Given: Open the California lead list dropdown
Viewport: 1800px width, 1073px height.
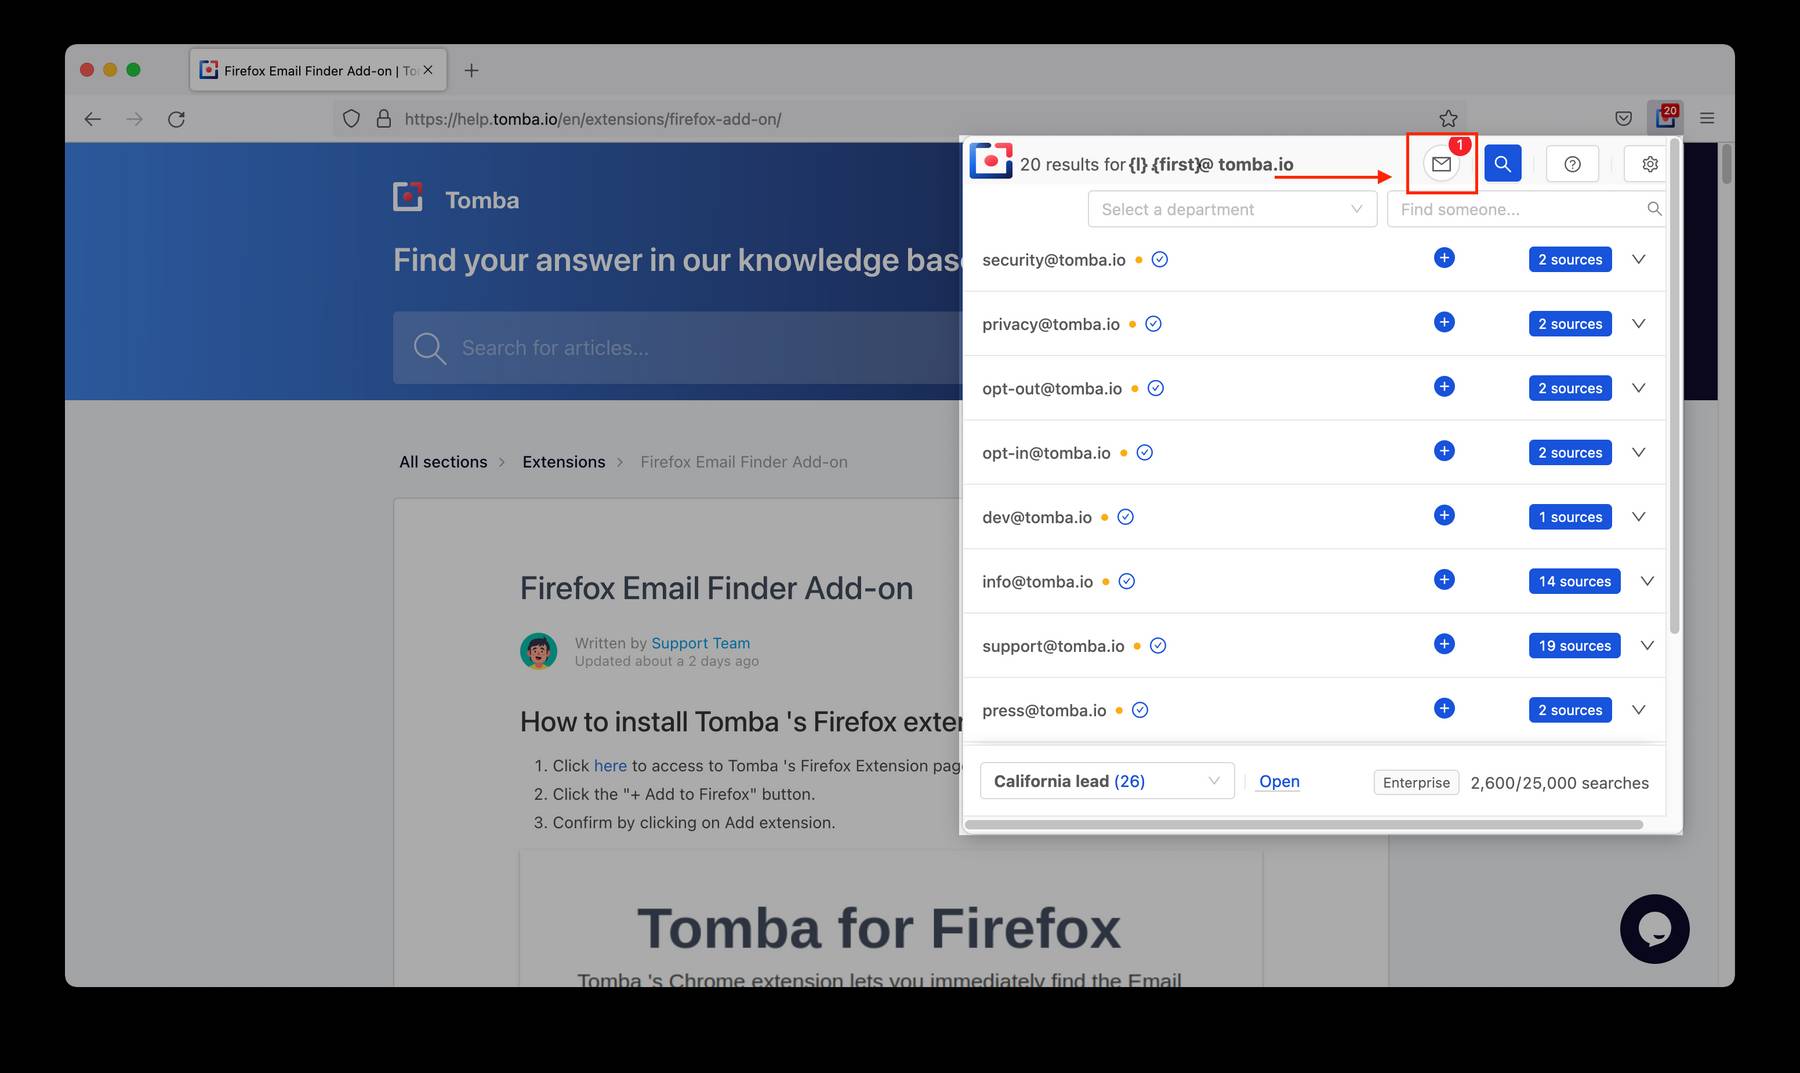Looking at the screenshot, I should tap(1107, 781).
